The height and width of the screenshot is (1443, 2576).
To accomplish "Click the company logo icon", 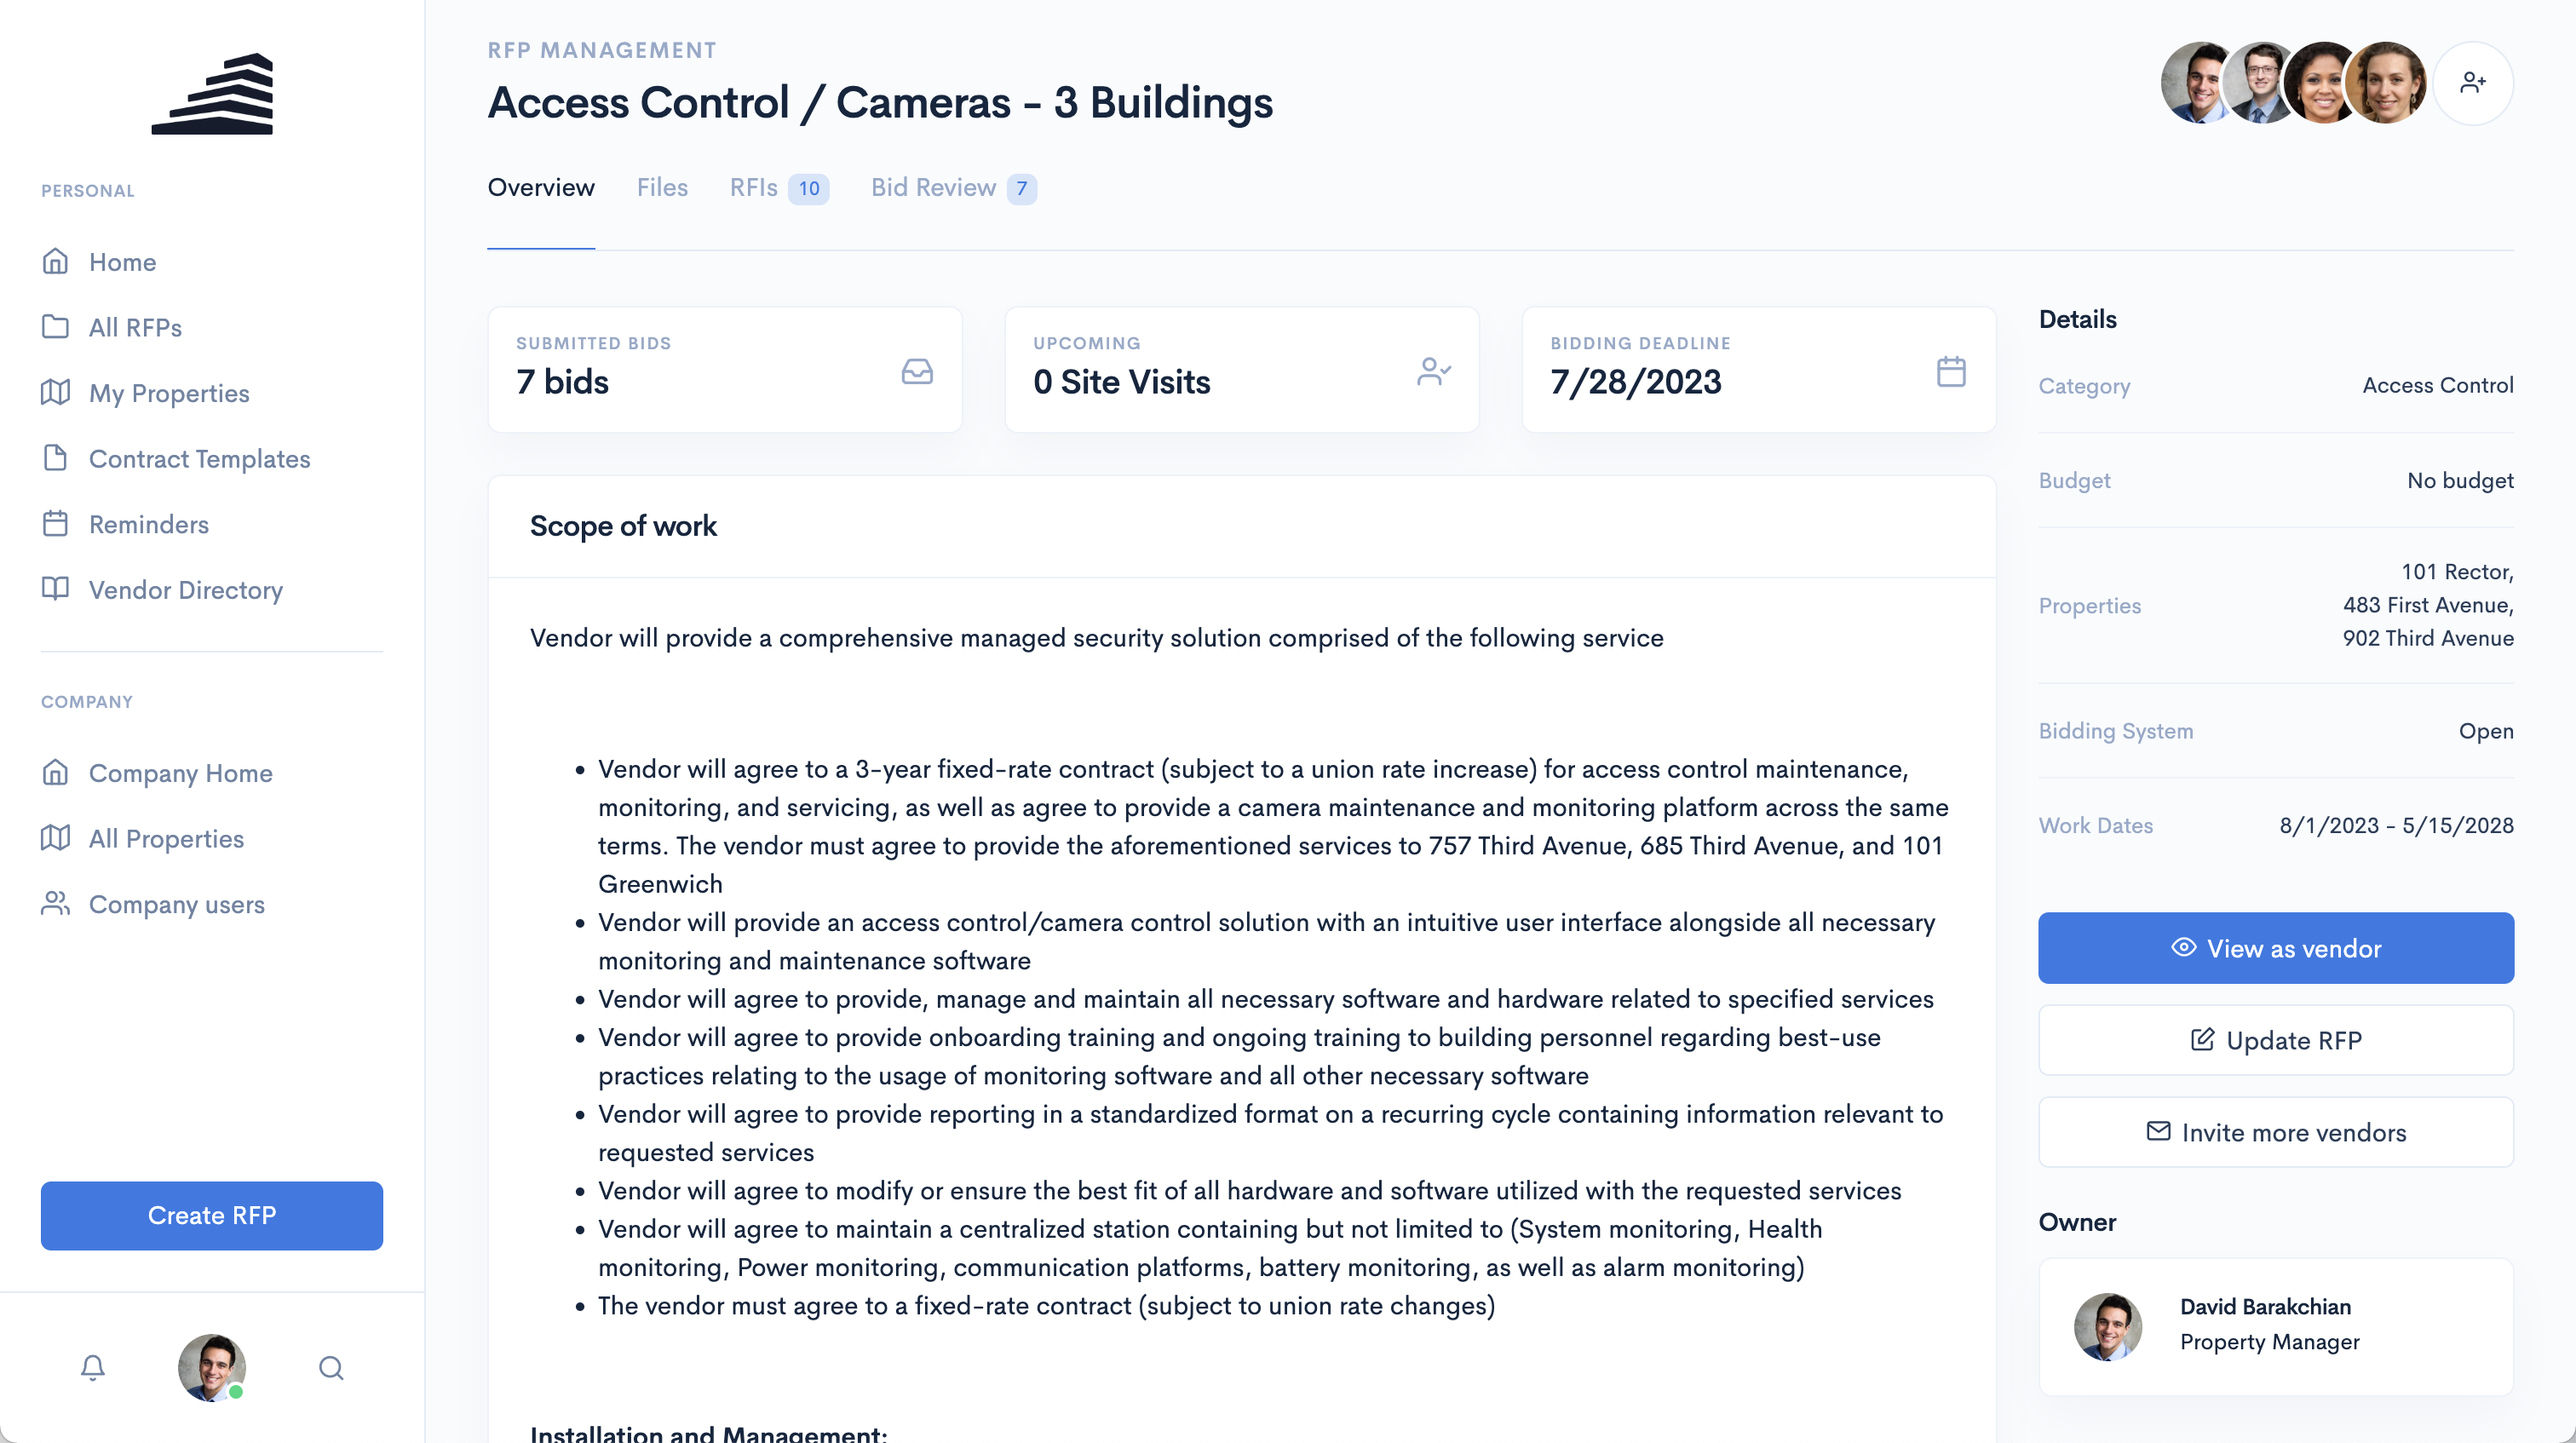I will coord(212,94).
